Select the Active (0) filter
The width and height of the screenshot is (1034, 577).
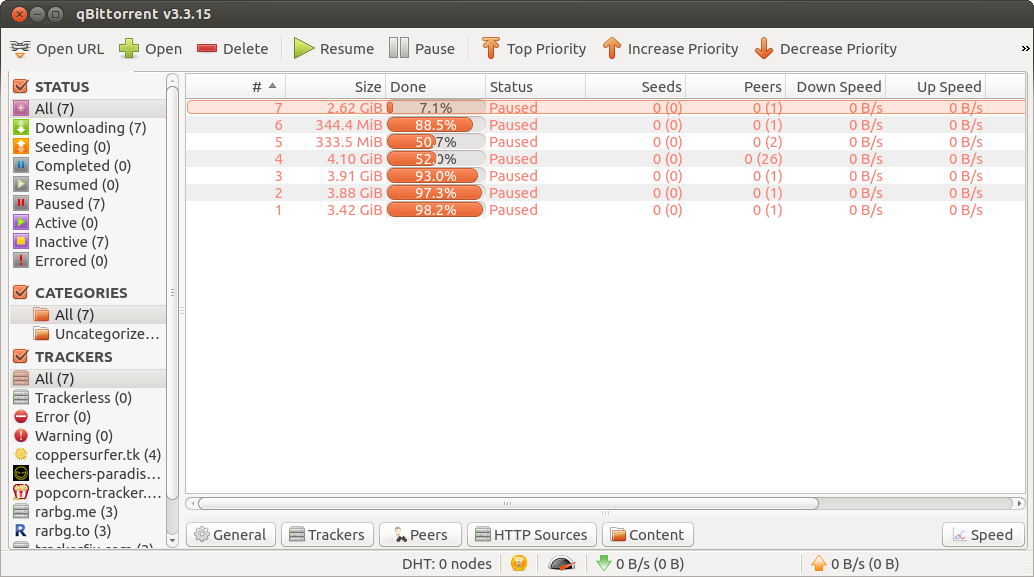tap(88, 223)
